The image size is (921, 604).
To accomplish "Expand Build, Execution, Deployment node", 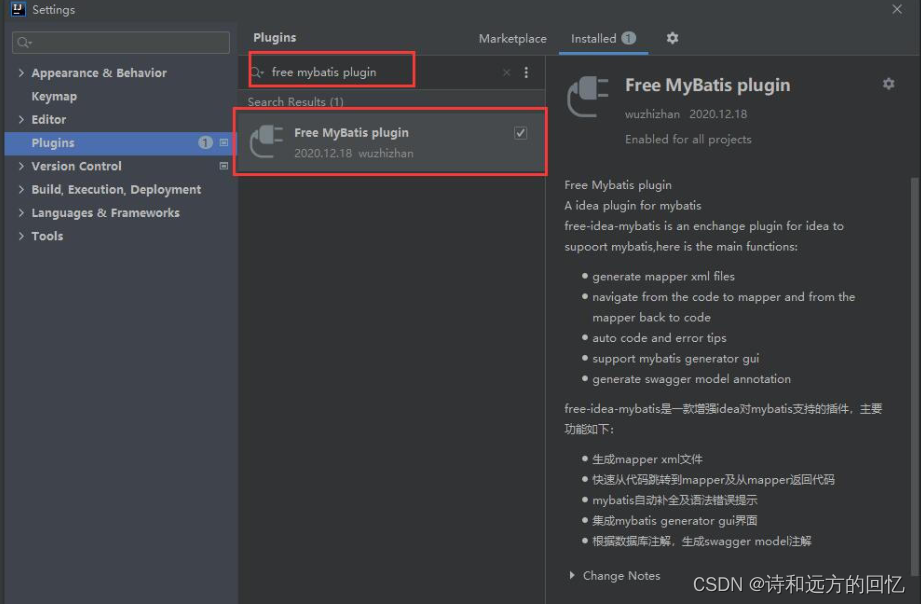I will point(21,189).
